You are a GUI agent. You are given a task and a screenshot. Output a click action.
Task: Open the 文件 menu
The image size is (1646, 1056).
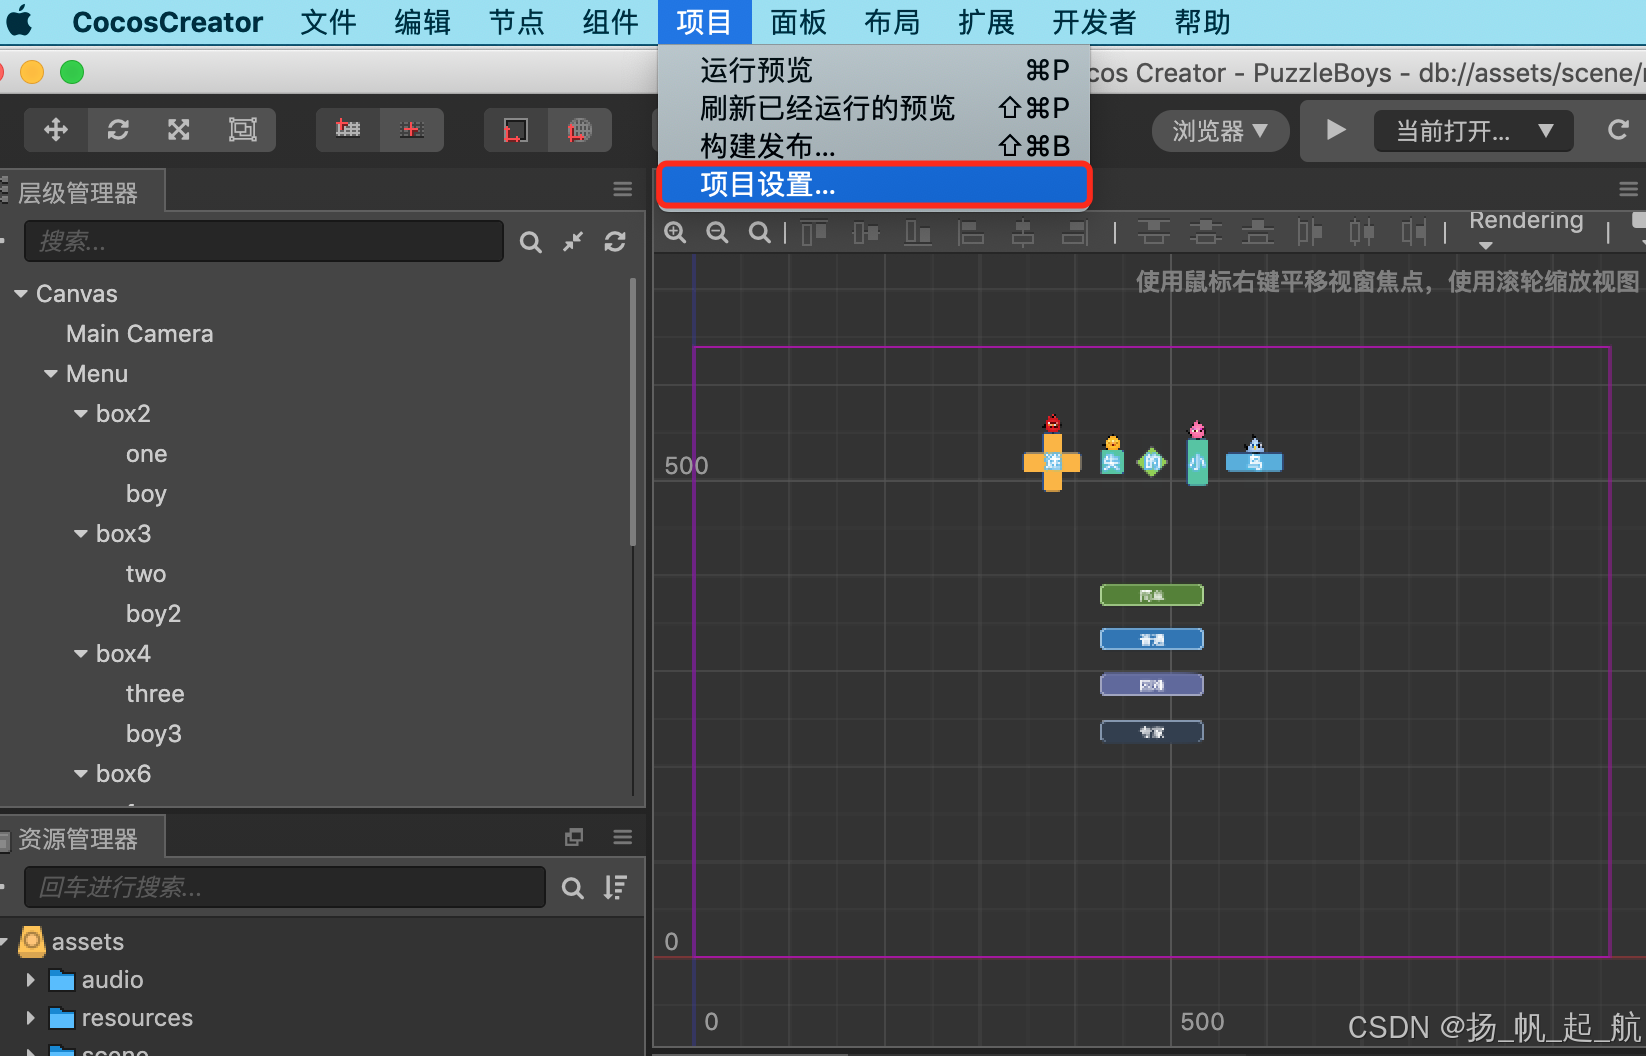coord(328,22)
